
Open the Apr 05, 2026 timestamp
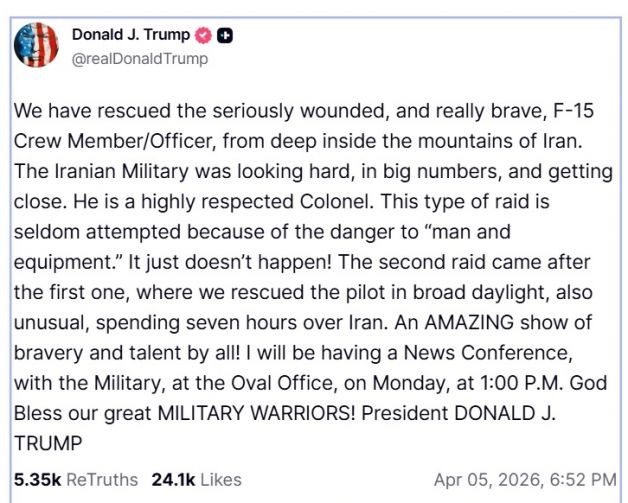[x=525, y=479]
